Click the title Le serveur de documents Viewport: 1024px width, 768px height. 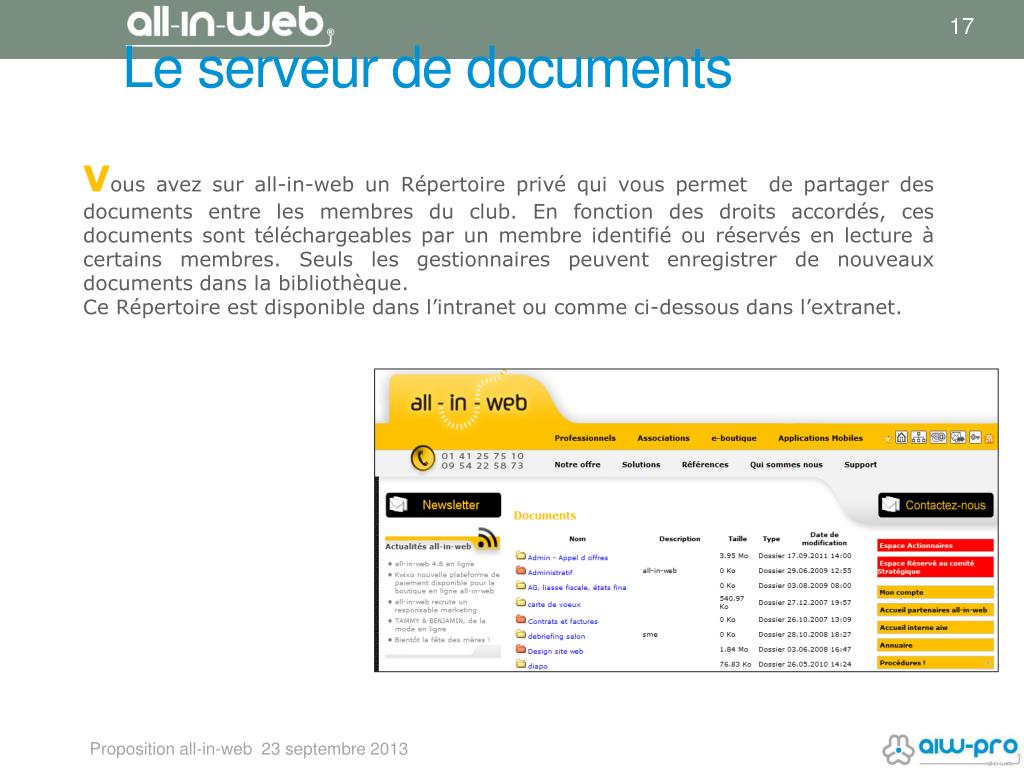point(428,68)
